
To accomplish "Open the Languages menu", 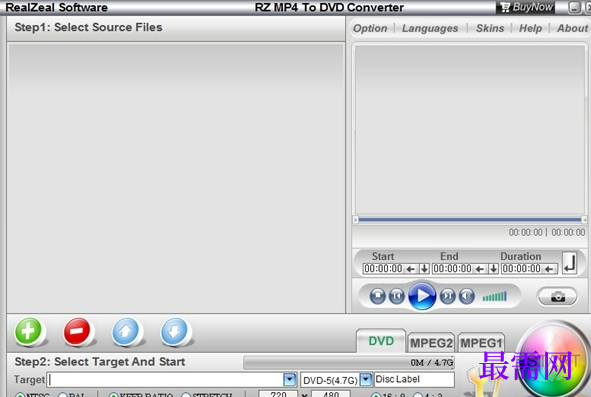I will coord(430,28).
